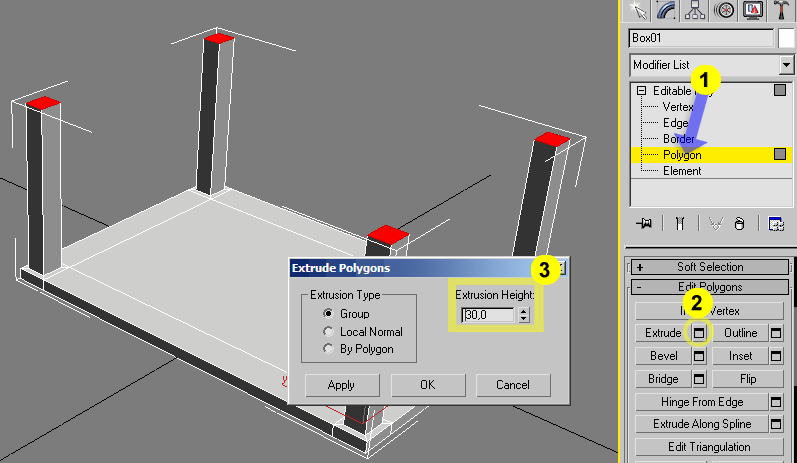This screenshot has width=797, height=463.
Task: Collapse the Editable Poly tree
Action: click(641, 91)
